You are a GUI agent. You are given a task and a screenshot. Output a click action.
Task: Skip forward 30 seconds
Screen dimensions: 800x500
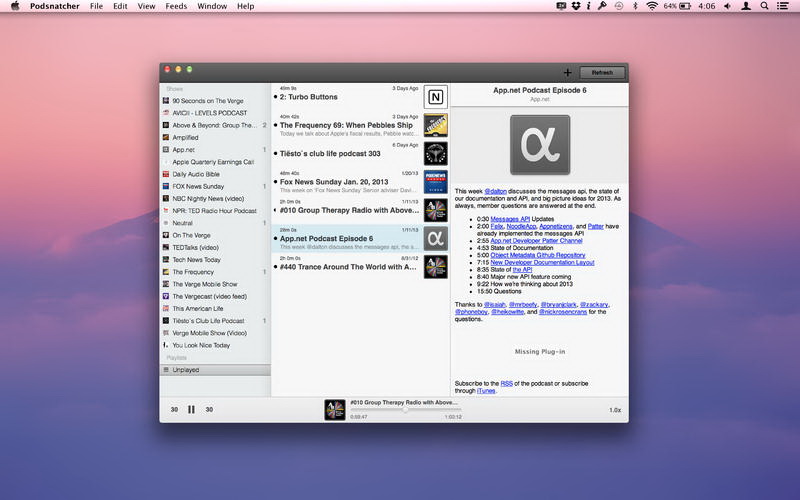click(209, 409)
